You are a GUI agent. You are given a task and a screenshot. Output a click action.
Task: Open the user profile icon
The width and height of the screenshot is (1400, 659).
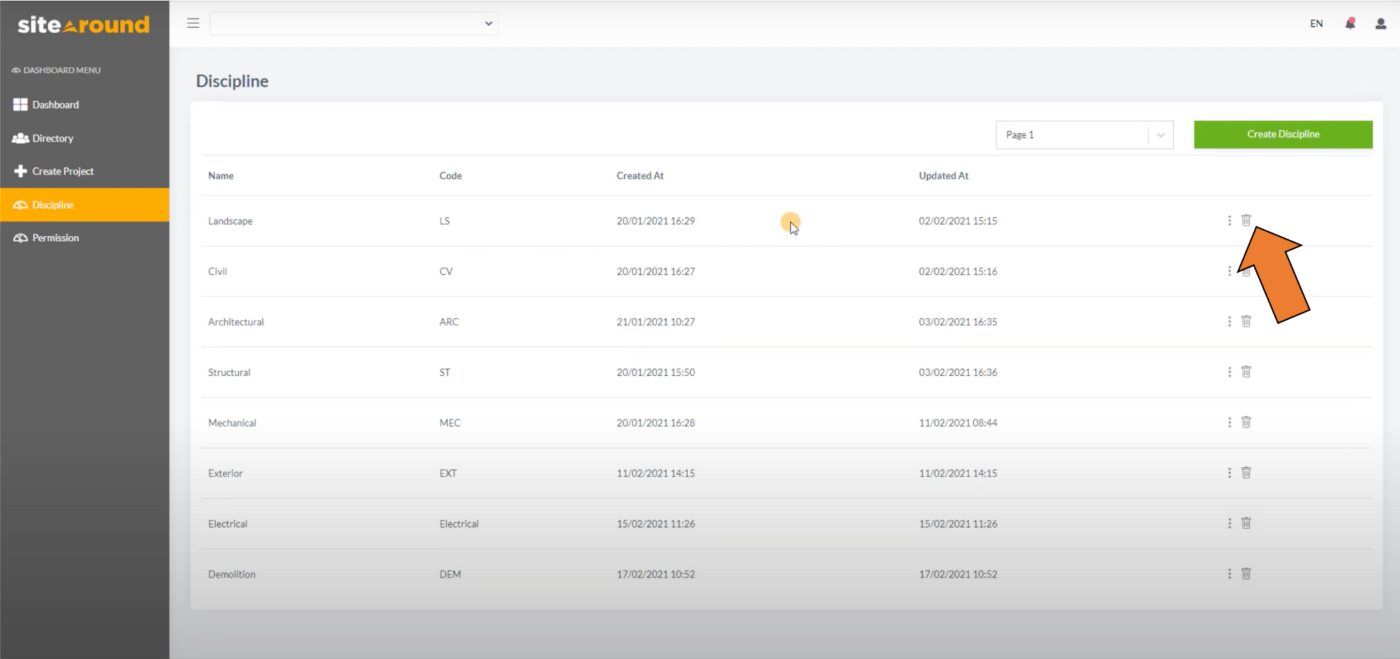1381,22
